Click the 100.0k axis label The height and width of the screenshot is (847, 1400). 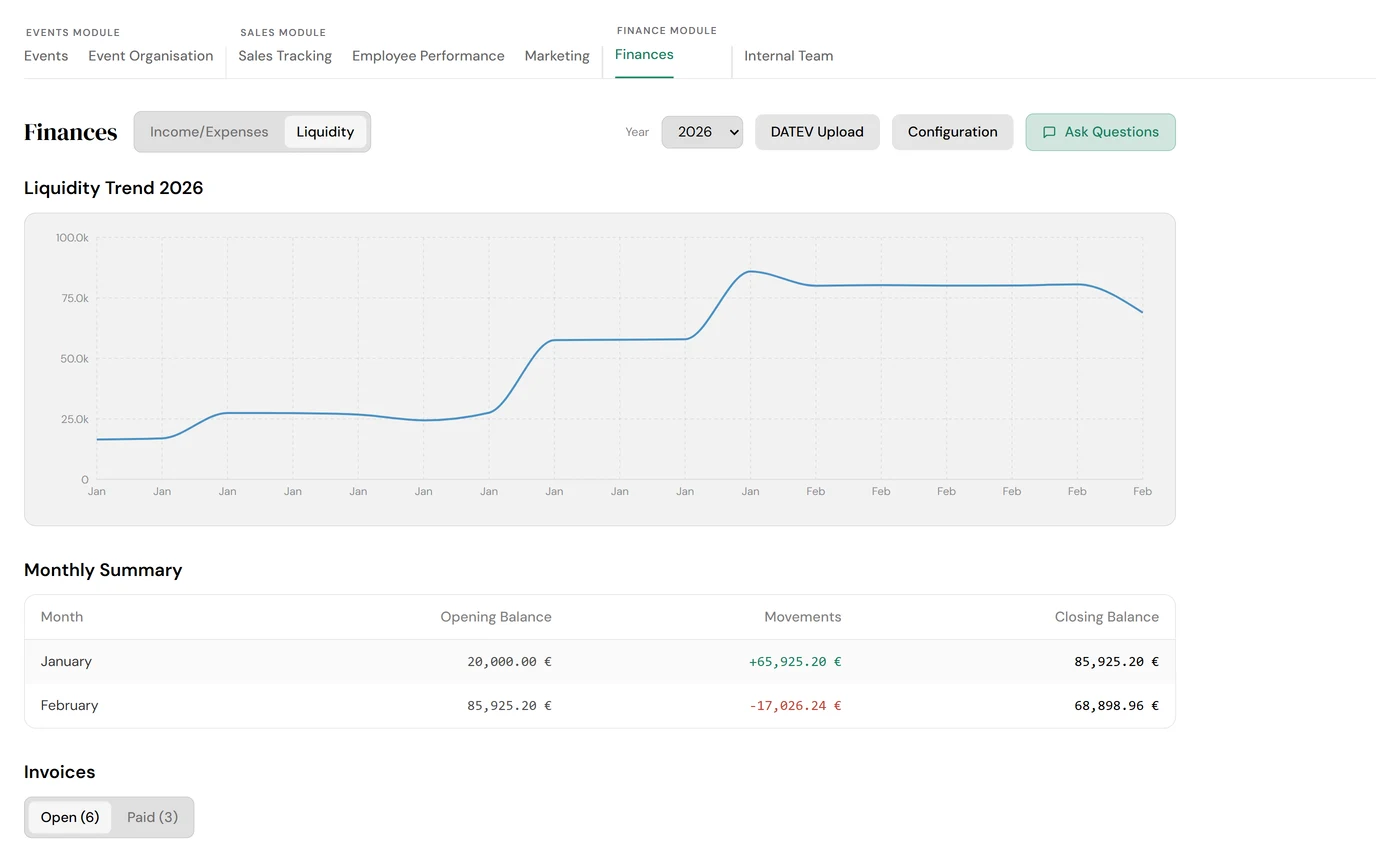pos(72,238)
